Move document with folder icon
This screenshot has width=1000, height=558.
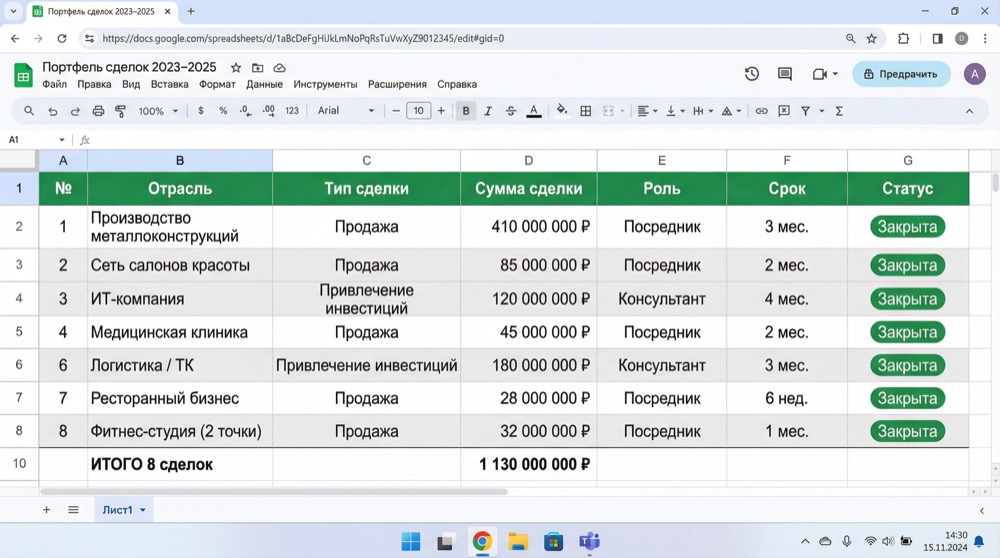click(x=258, y=68)
